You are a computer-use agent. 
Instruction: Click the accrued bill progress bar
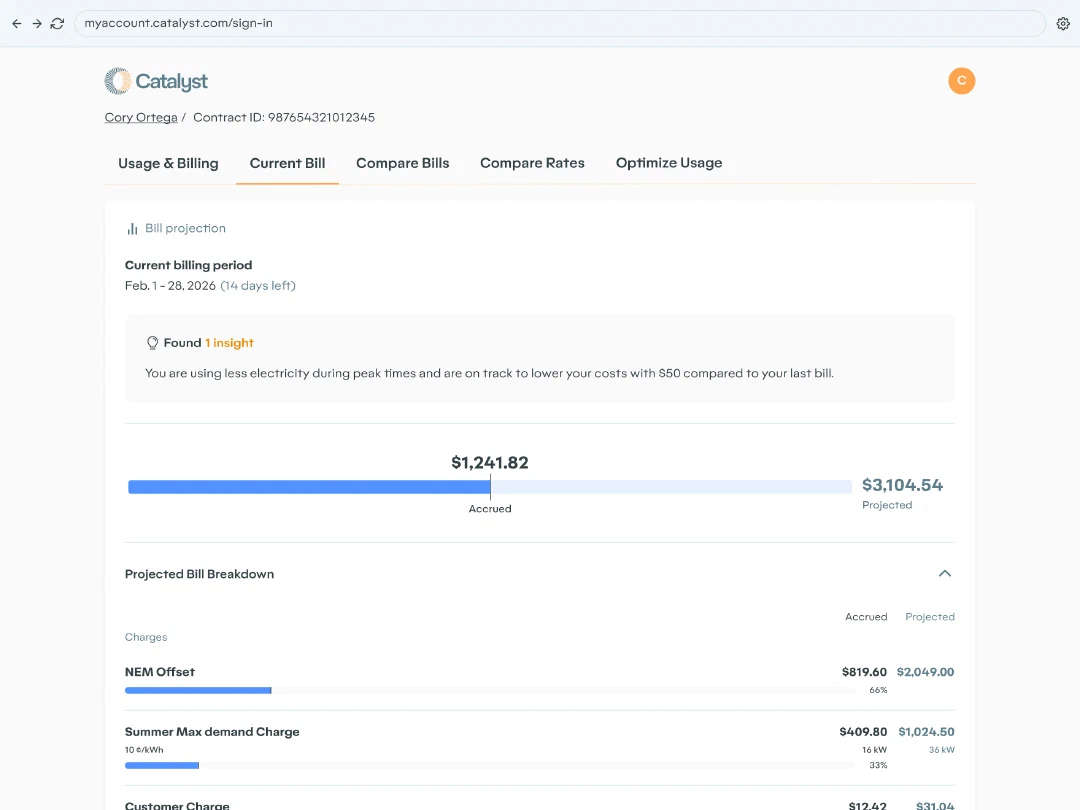pyautogui.click(x=490, y=487)
